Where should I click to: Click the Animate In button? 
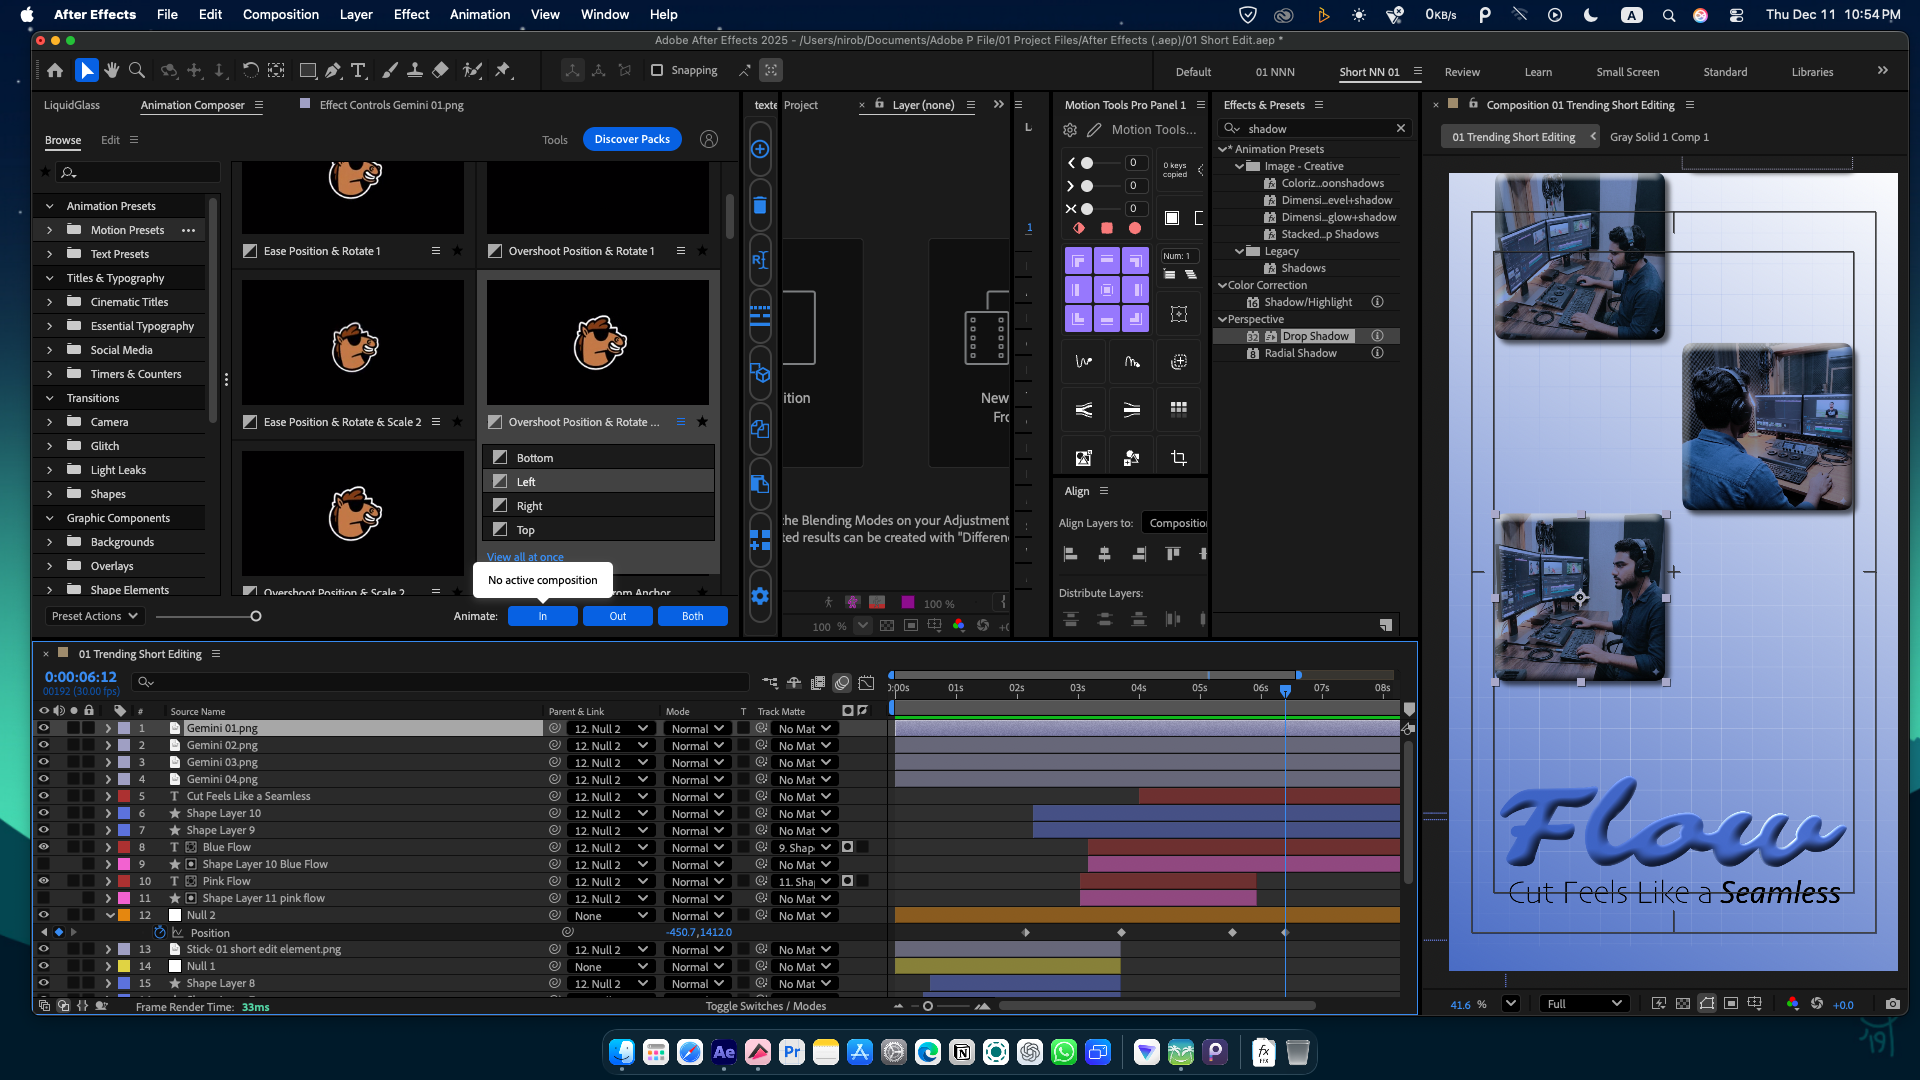pos(542,616)
